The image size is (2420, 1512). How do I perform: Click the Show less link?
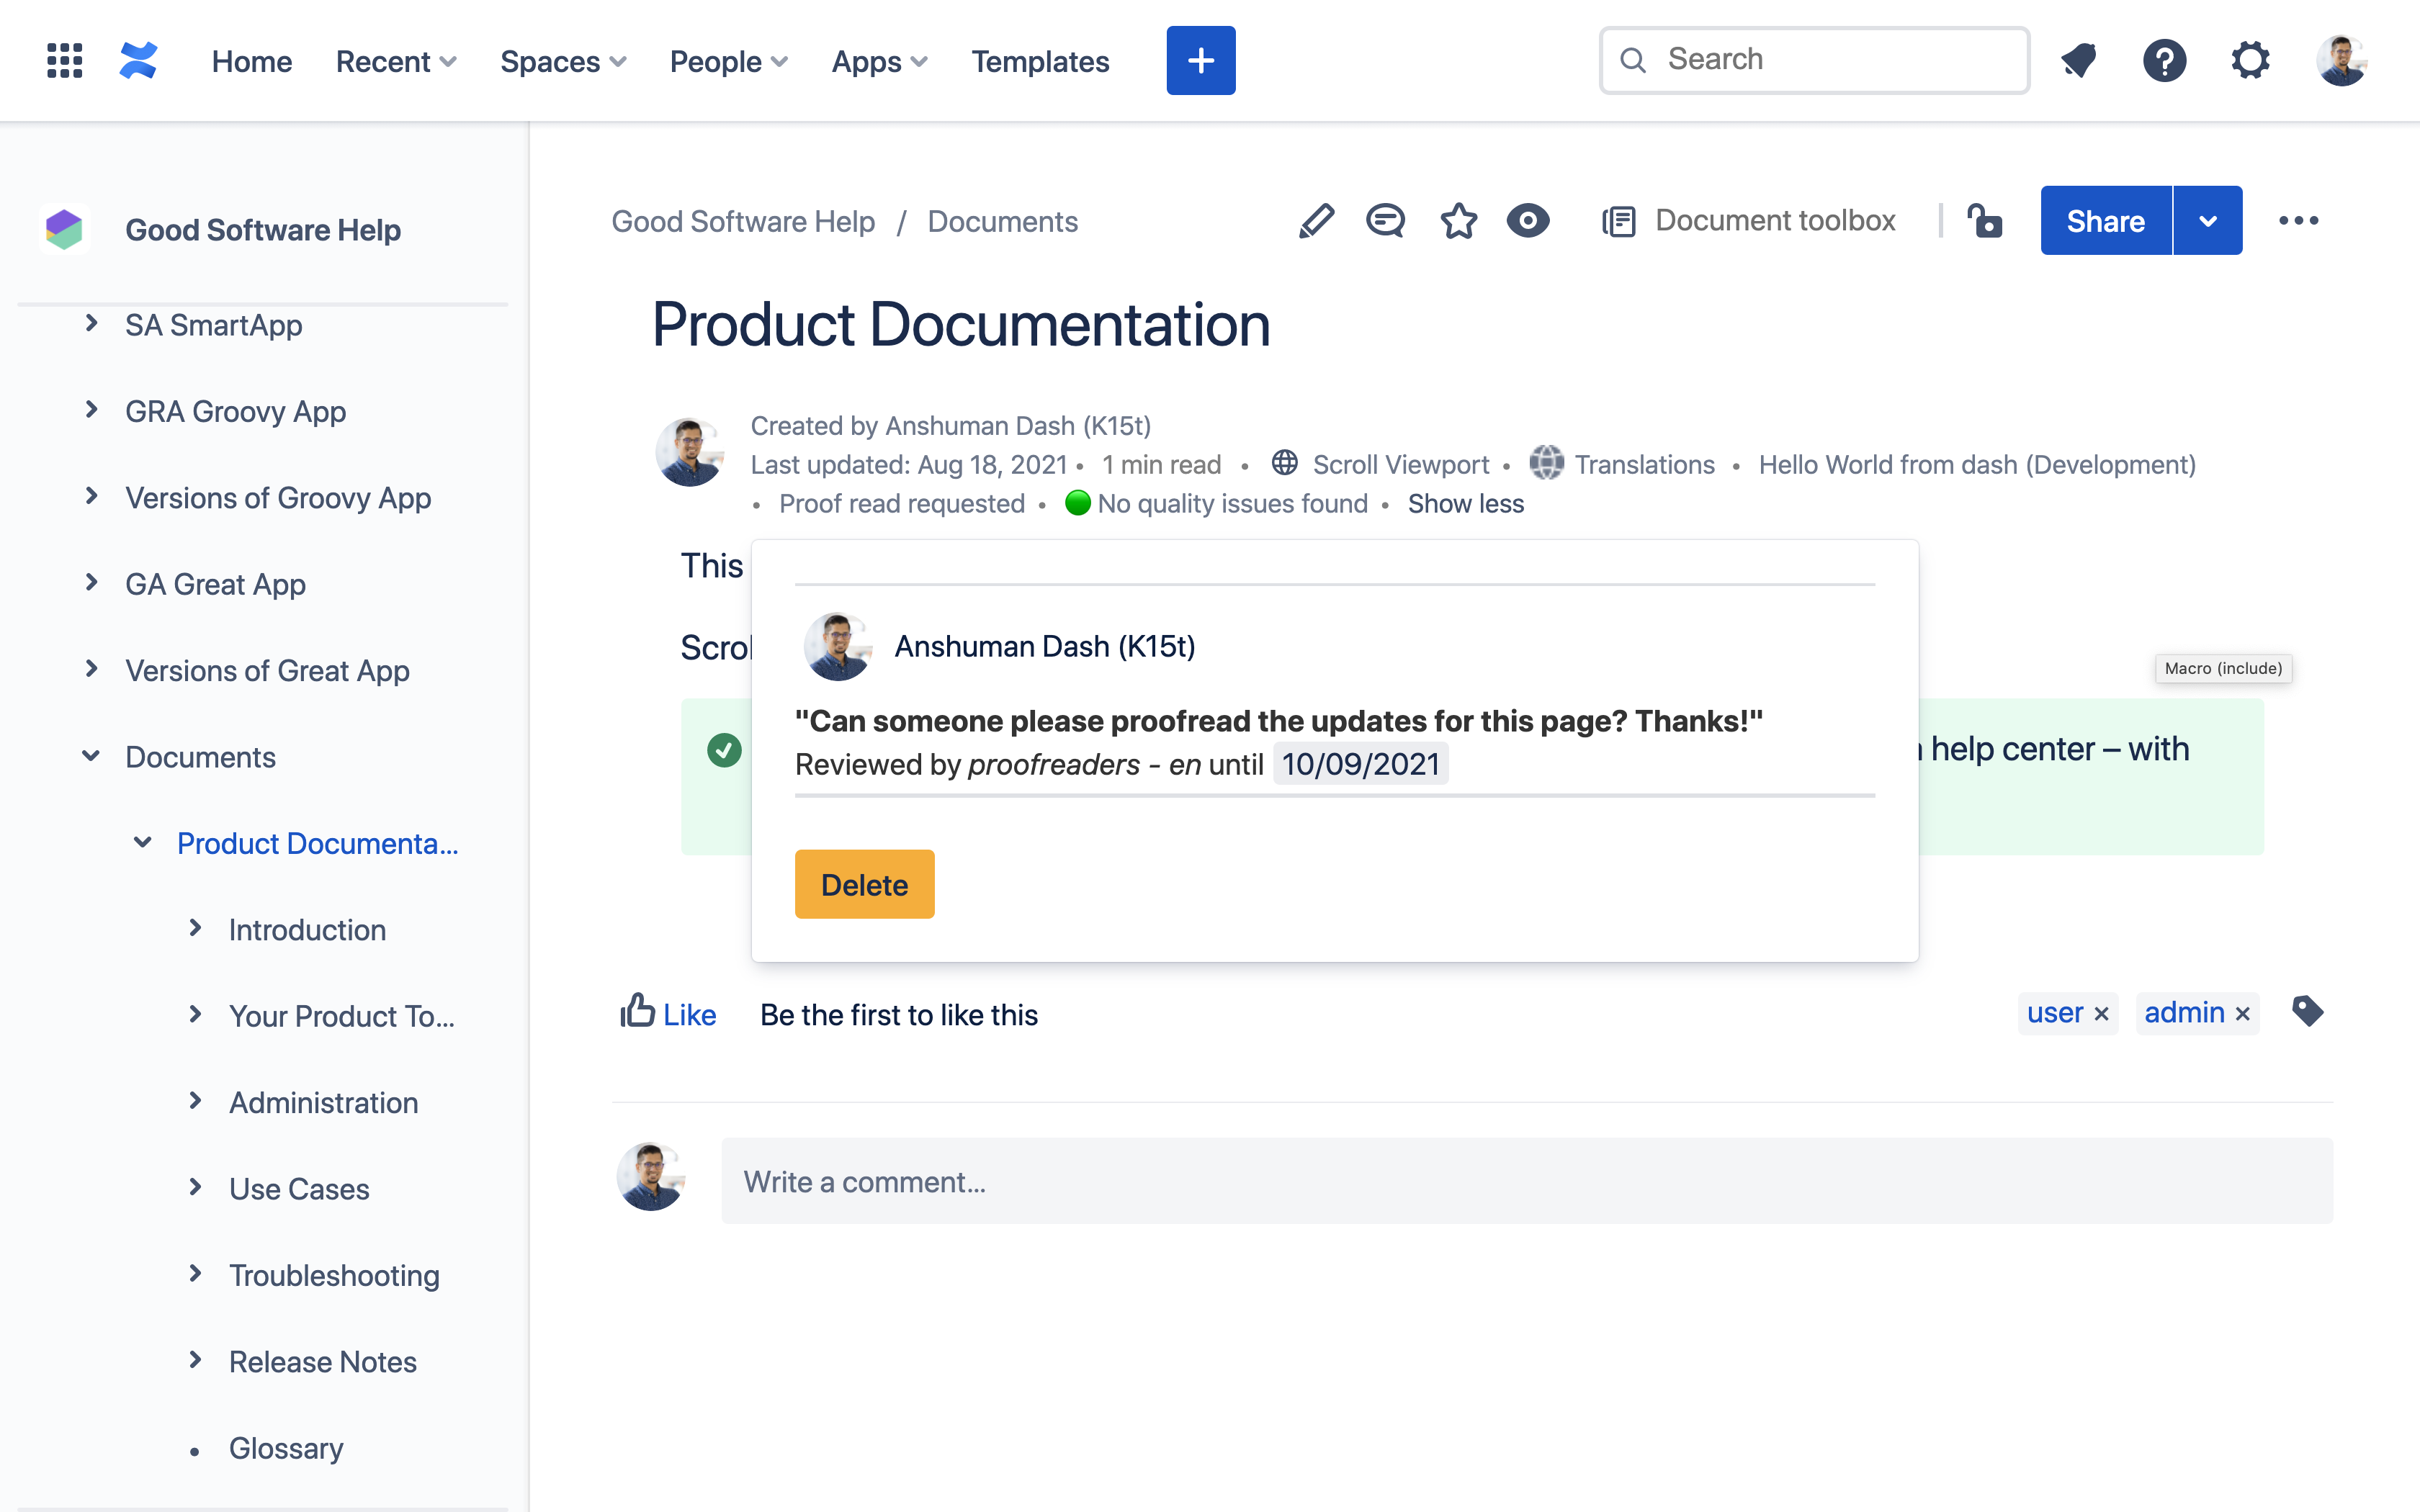[x=1465, y=504]
